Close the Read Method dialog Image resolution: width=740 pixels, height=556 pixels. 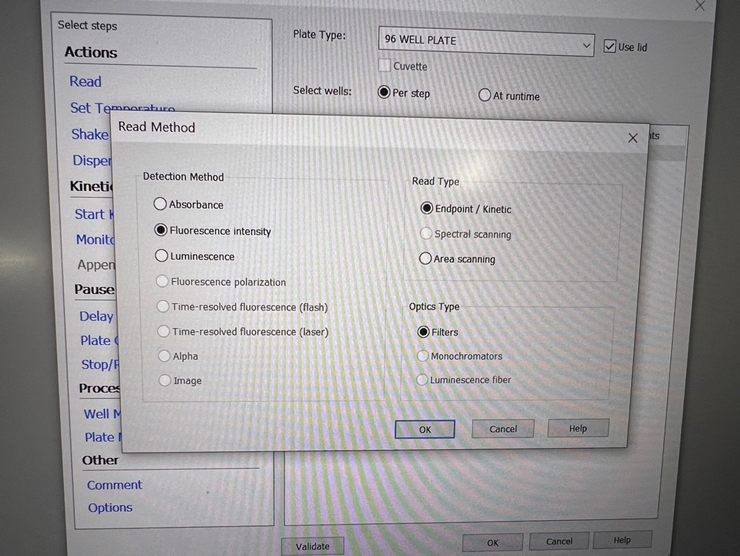tap(632, 138)
